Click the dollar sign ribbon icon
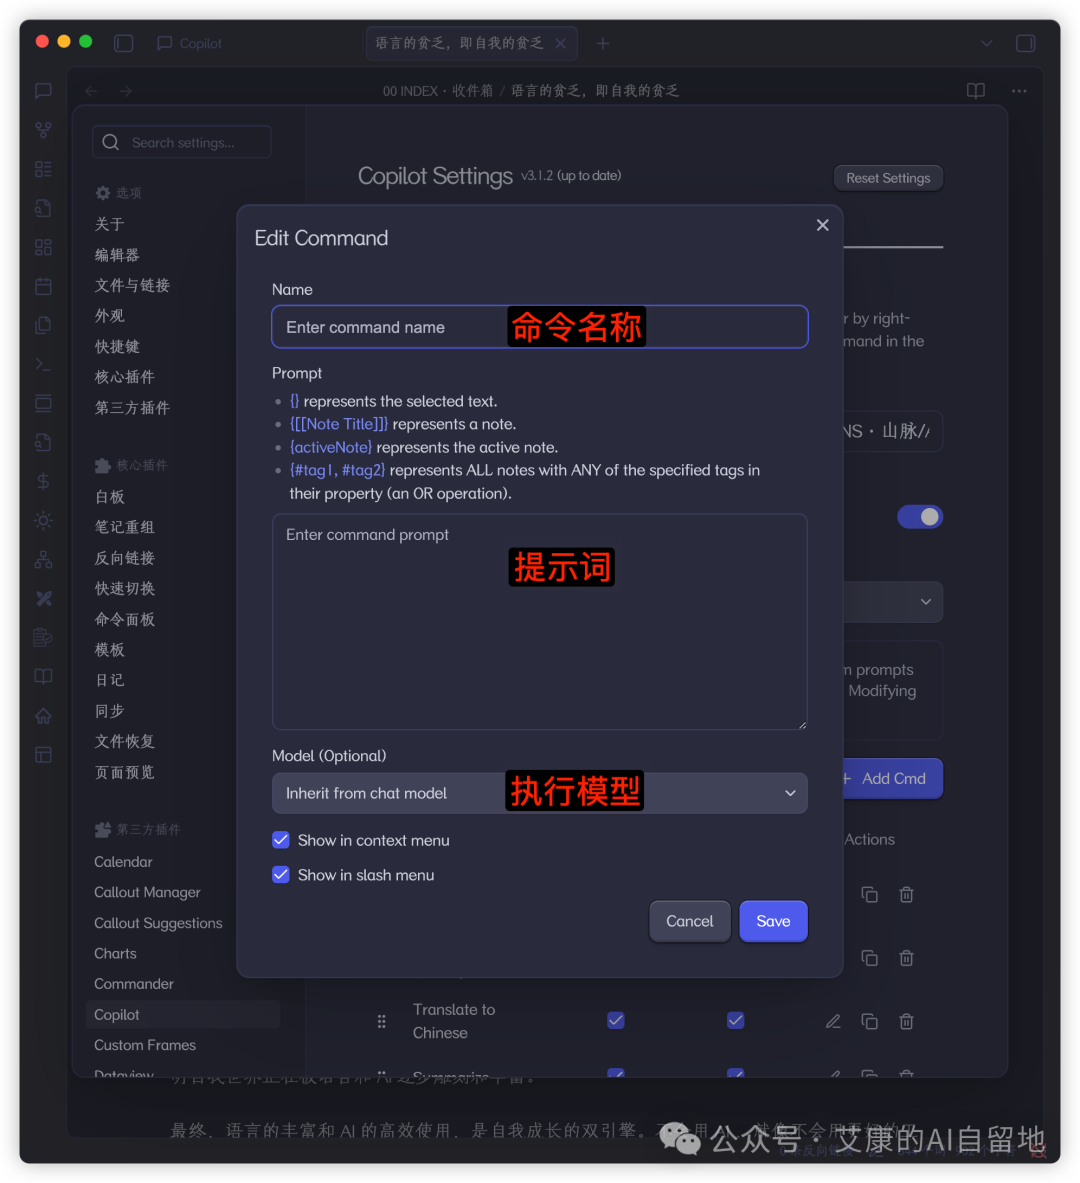Image resolution: width=1080 pixels, height=1183 pixels. (43, 481)
